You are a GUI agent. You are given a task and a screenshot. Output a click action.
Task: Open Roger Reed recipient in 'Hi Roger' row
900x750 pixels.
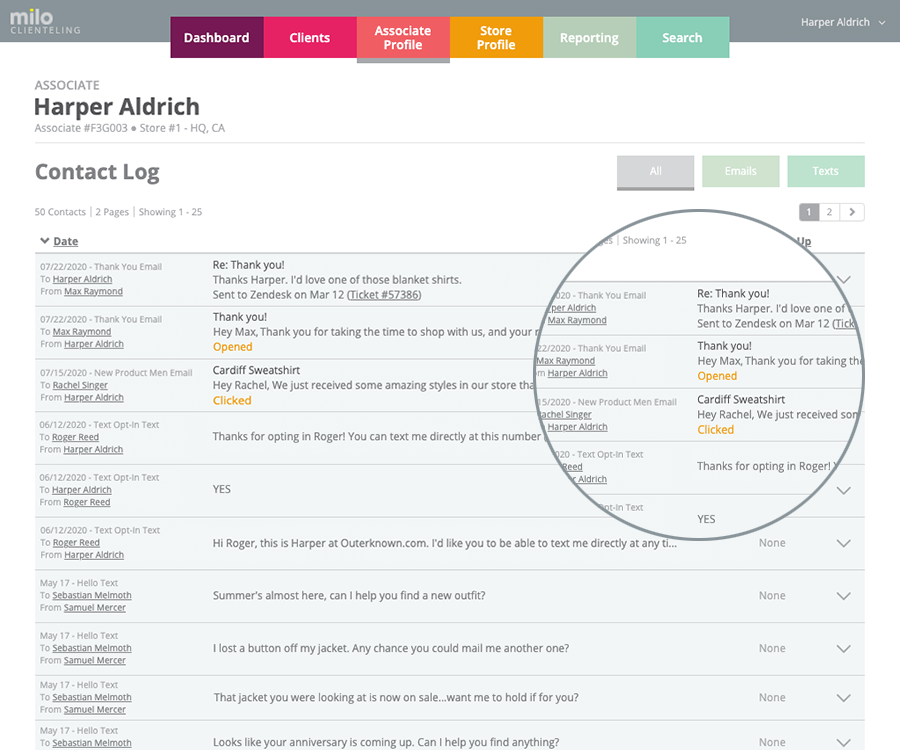(x=76, y=543)
